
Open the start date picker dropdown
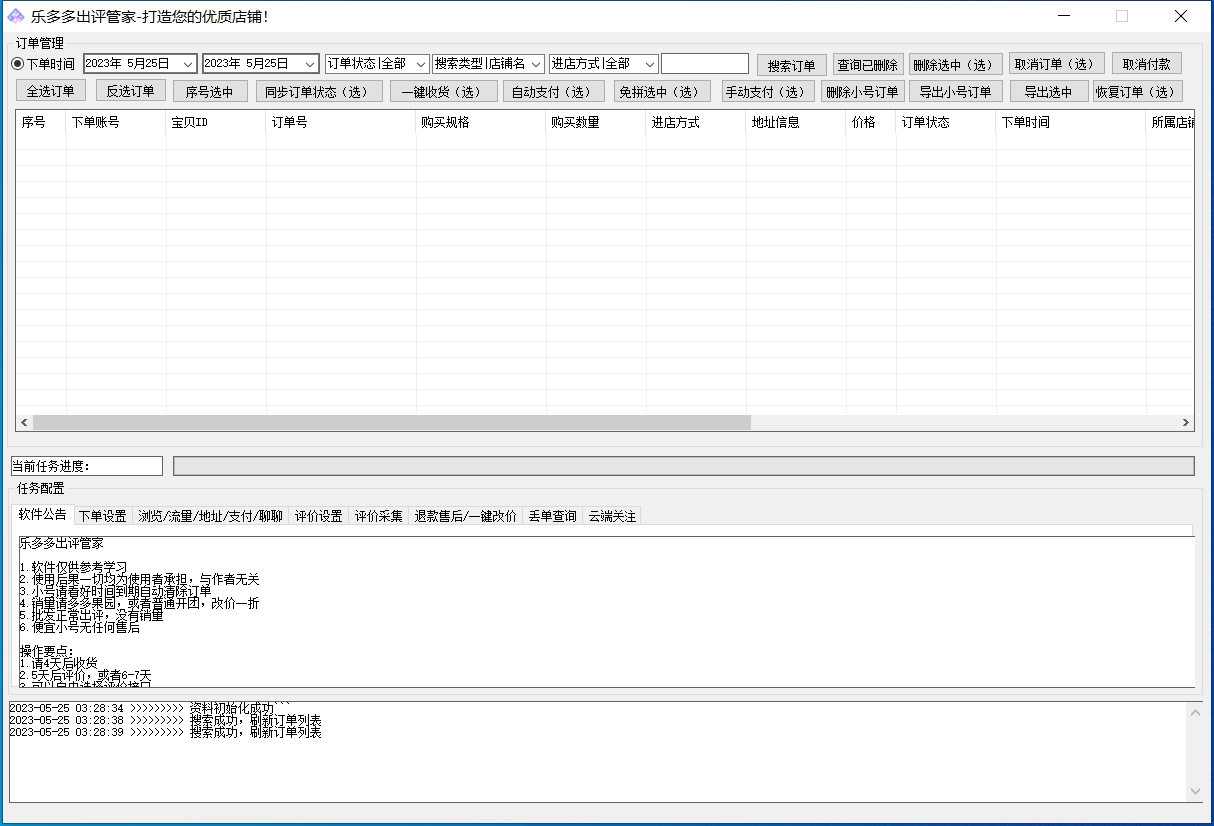[x=188, y=64]
